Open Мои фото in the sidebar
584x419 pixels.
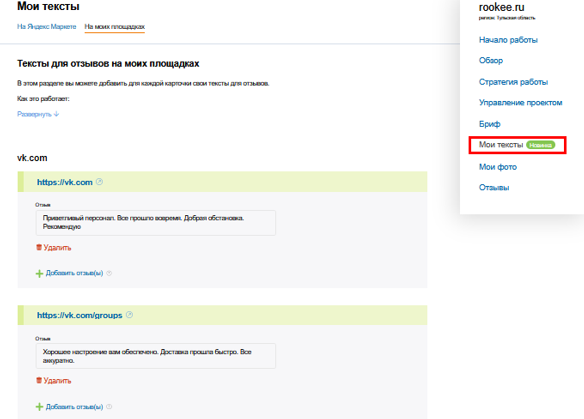pos(498,167)
